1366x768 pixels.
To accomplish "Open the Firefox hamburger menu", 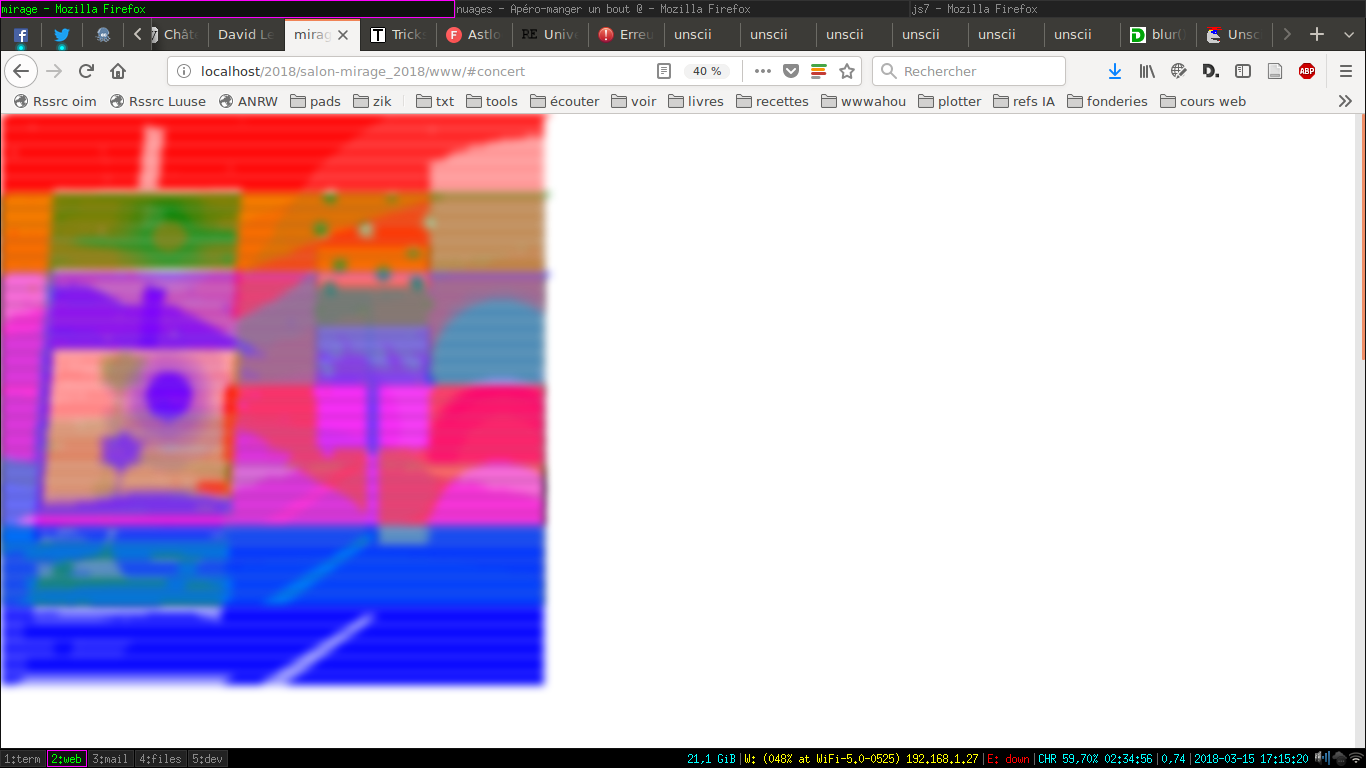I will [x=1346, y=71].
